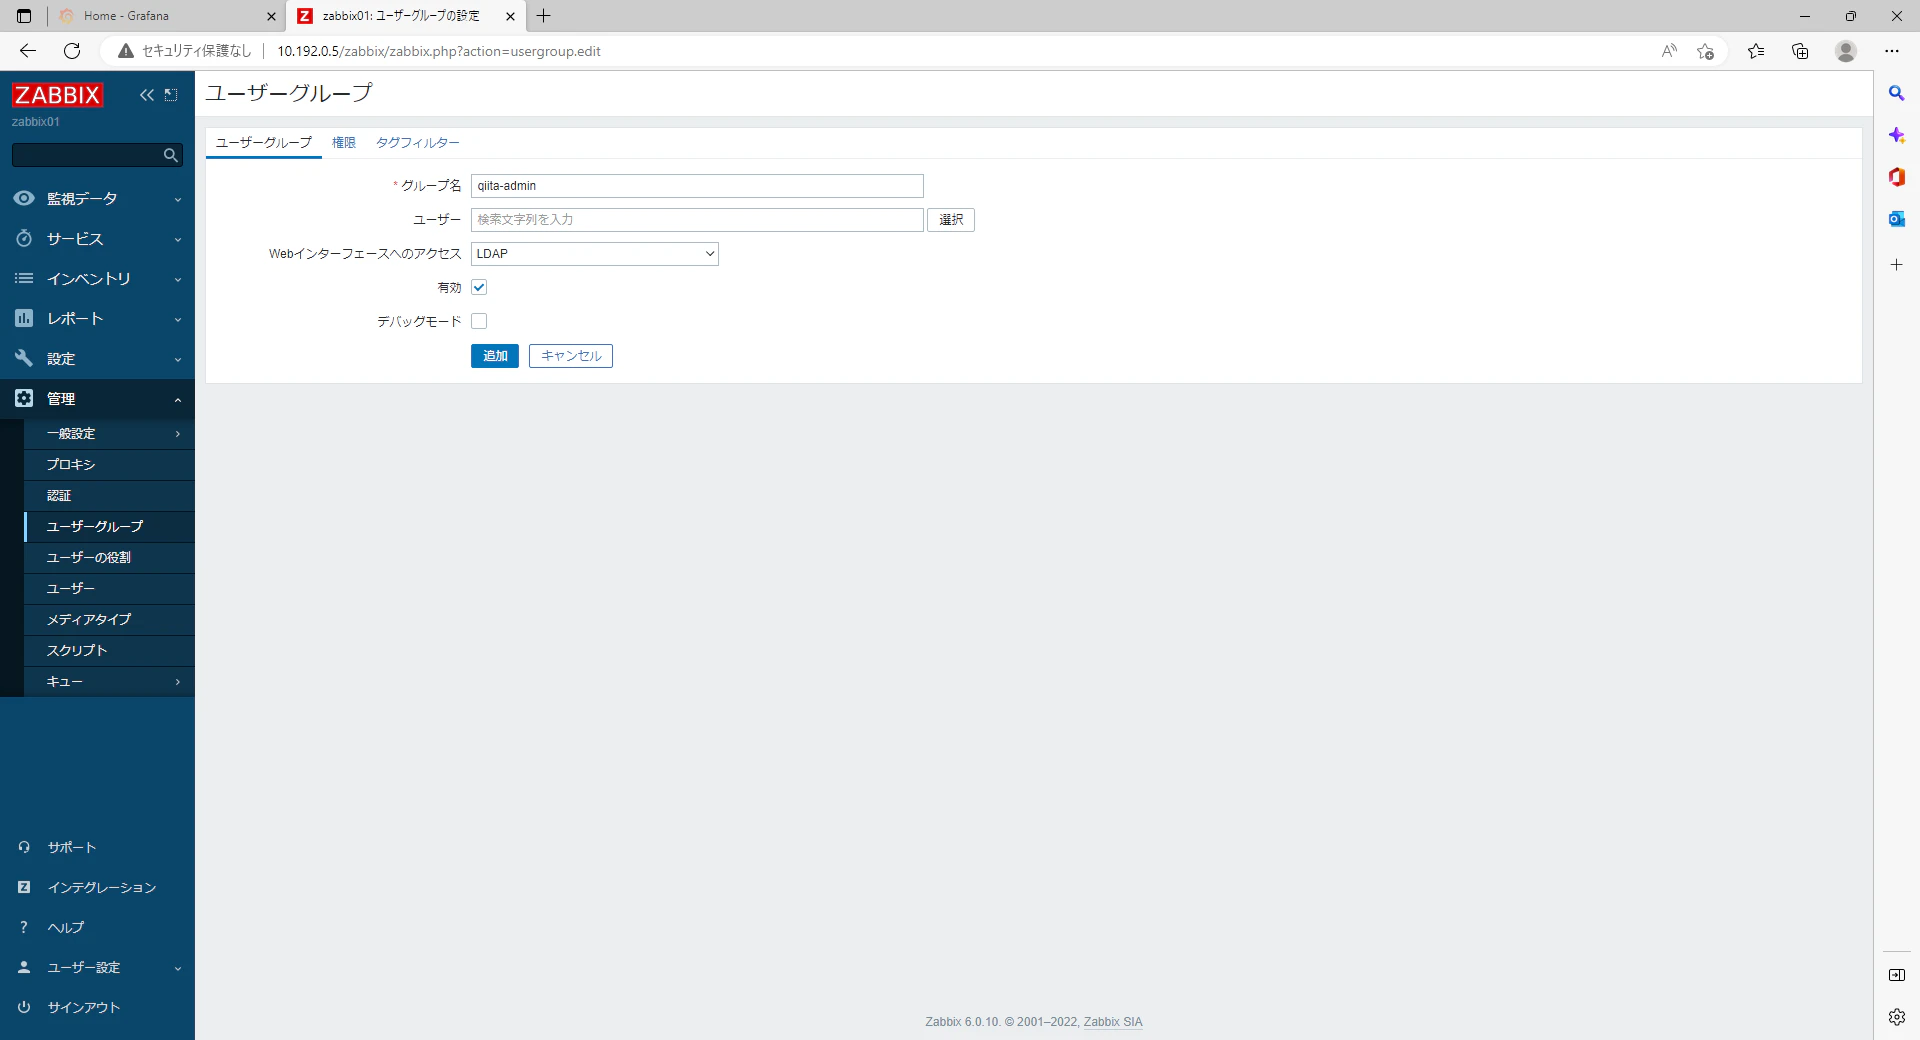Collapse the sidebar with double-chevron icon
1920x1040 pixels.
pyautogui.click(x=147, y=95)
